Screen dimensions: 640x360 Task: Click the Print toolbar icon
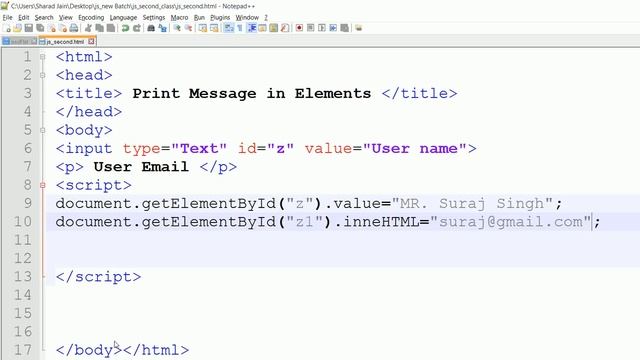point(73,28)
